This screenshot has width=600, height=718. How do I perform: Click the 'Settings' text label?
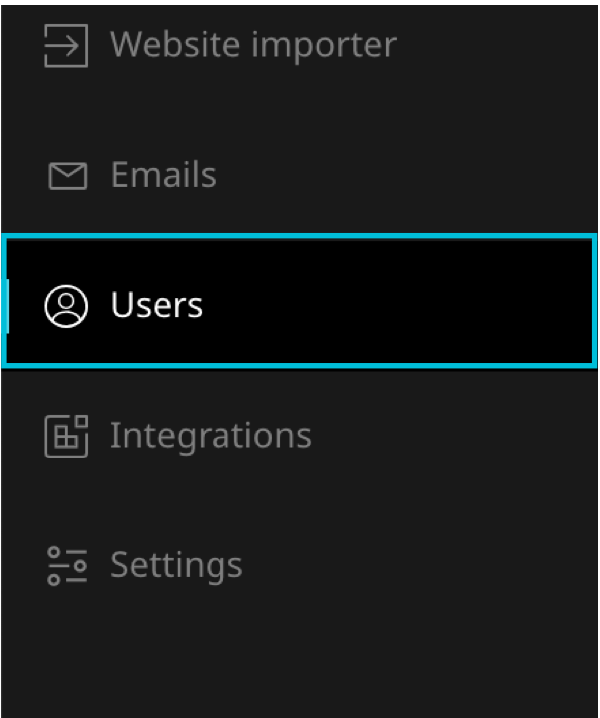tap(176, 566)
